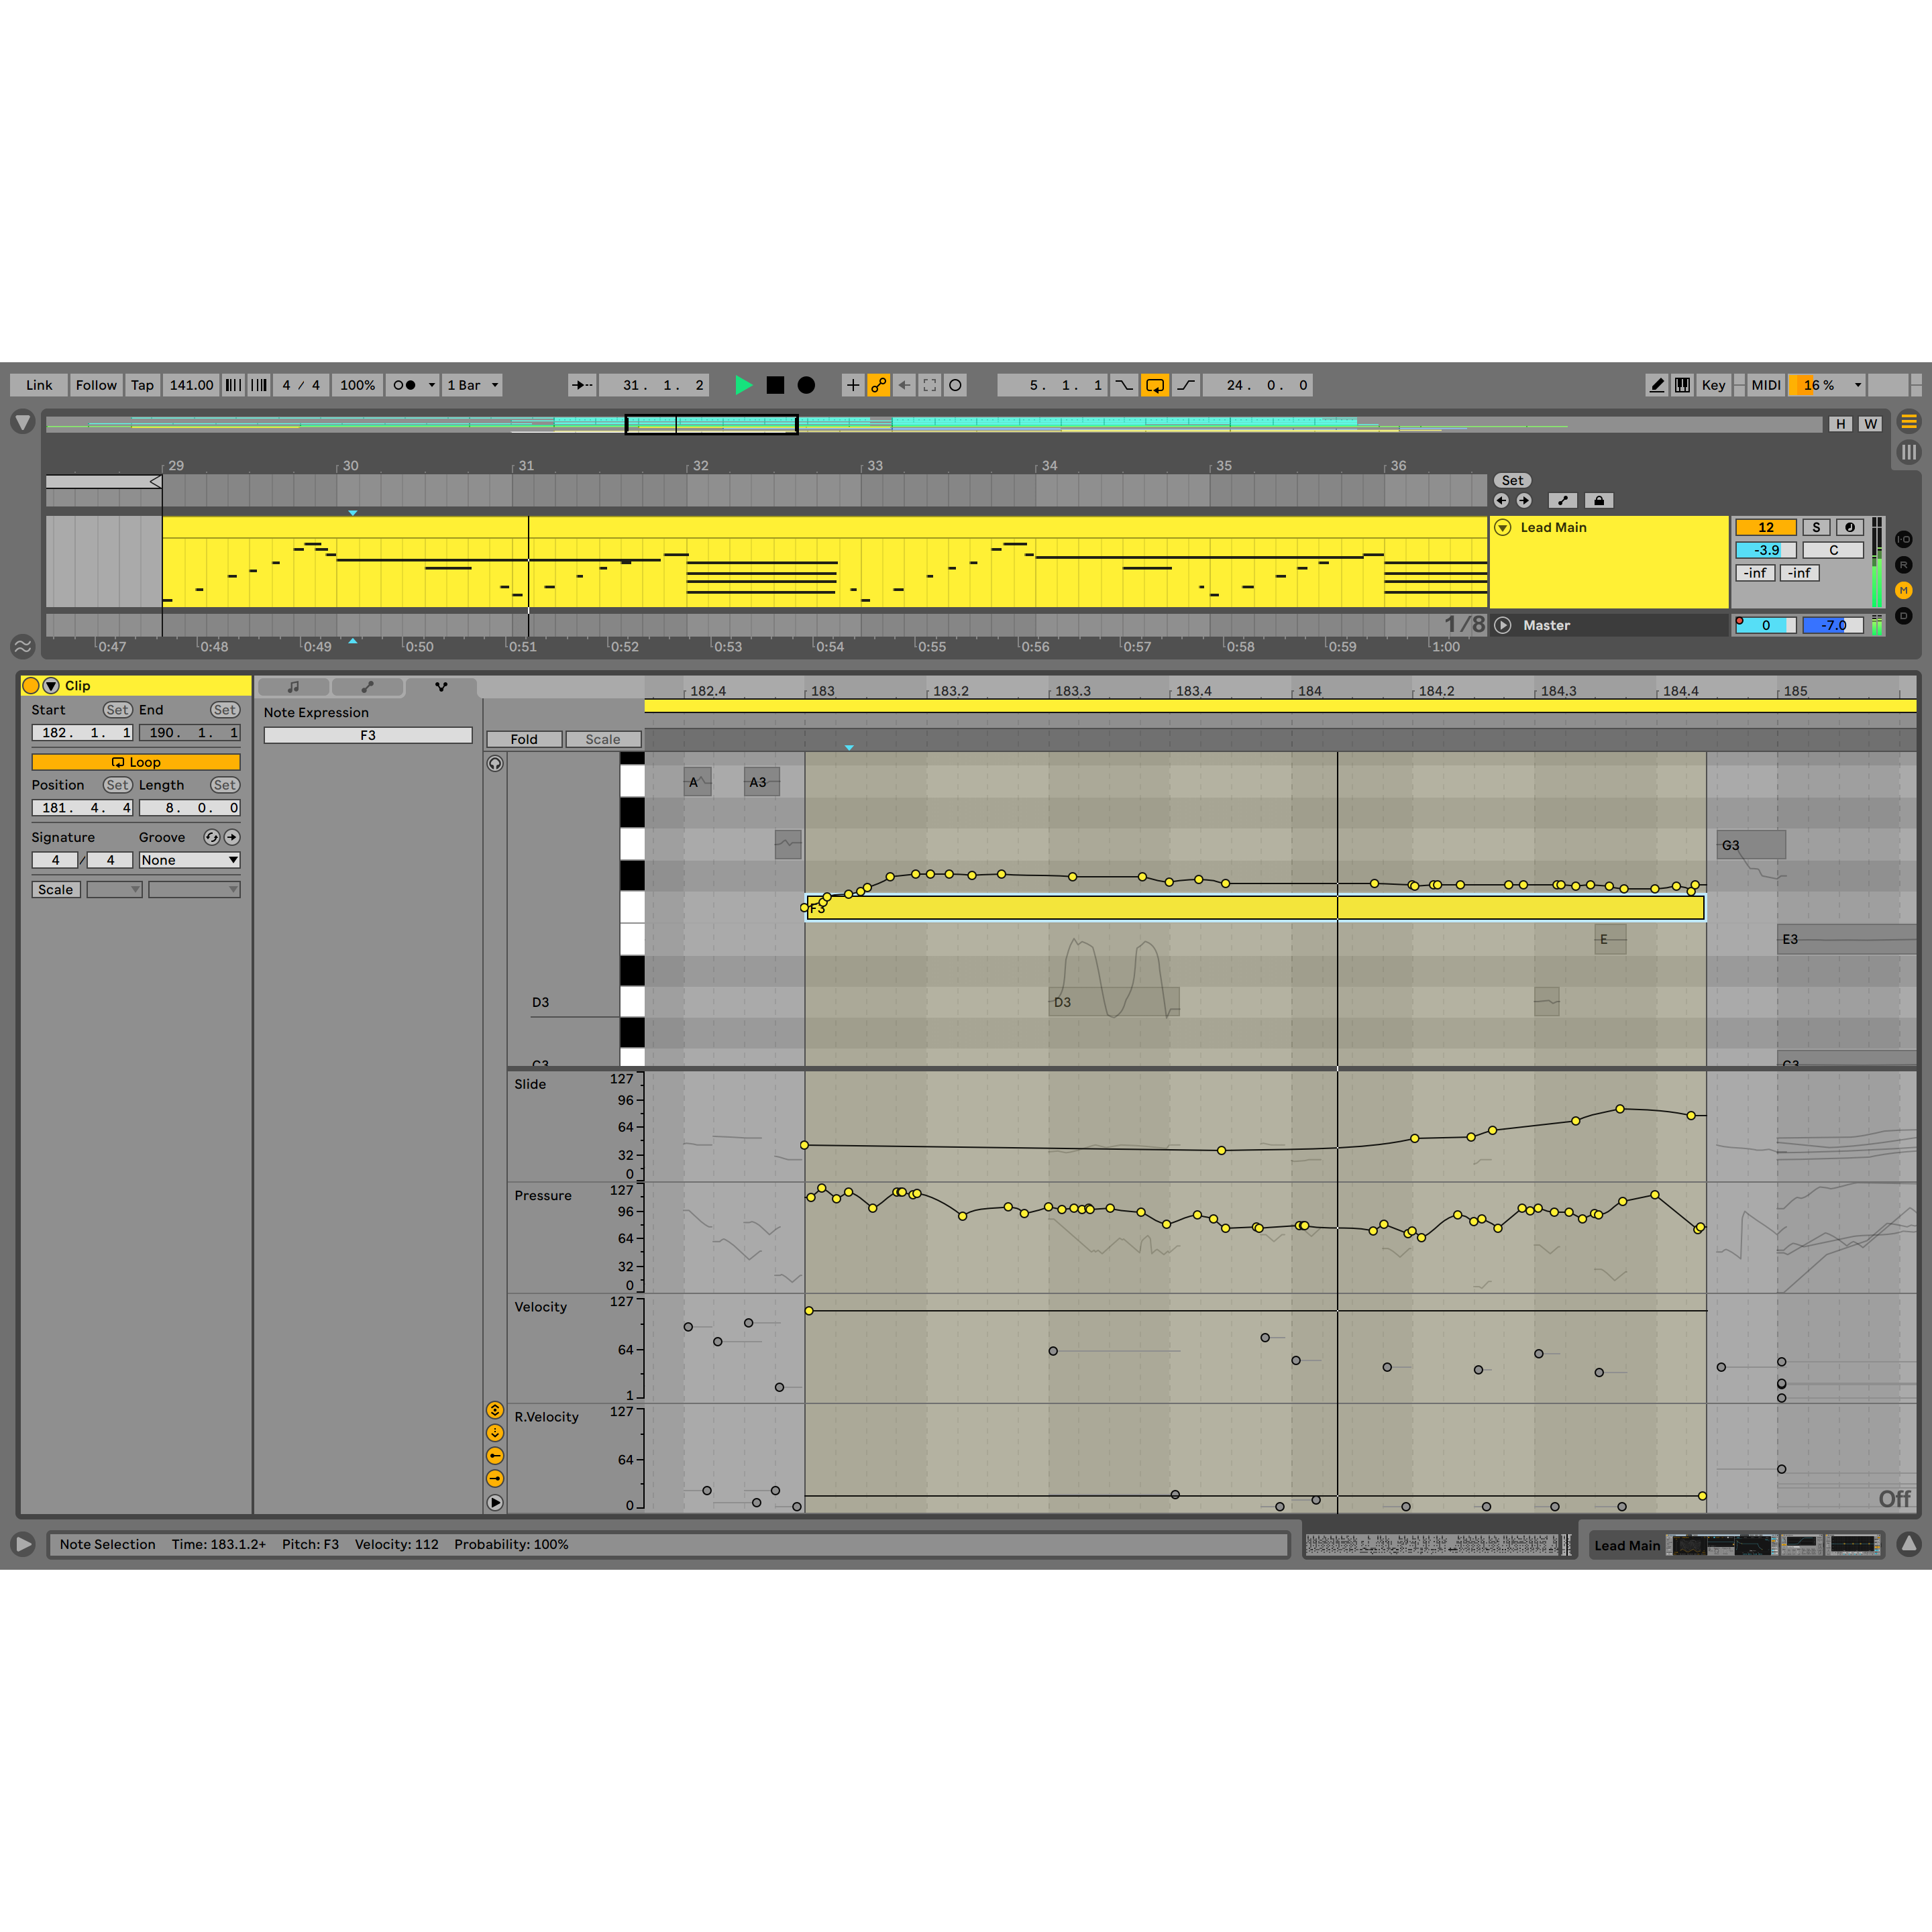Open the quantization 1 Bar dropdown
The height and width of the screenshot is (1932, 1932).
tap(473, 385)
